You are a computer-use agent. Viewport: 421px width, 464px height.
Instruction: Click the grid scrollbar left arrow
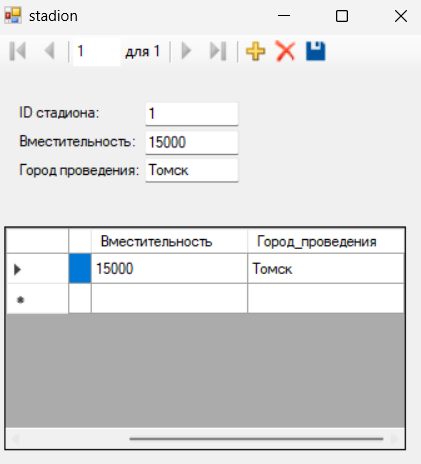point(15,439)
